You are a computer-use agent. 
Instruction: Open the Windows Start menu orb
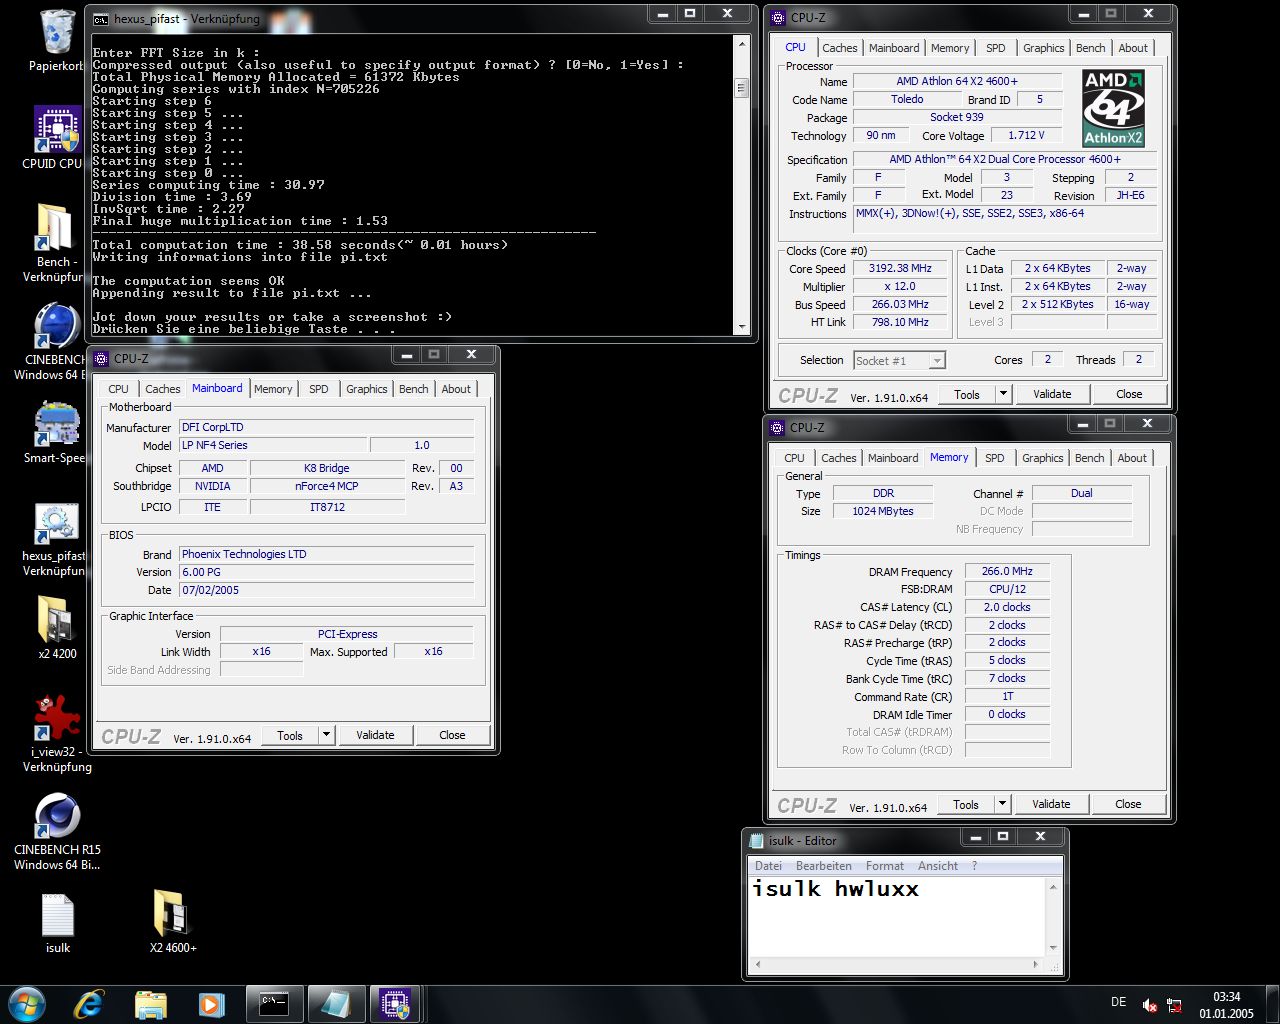[26, 1004]
